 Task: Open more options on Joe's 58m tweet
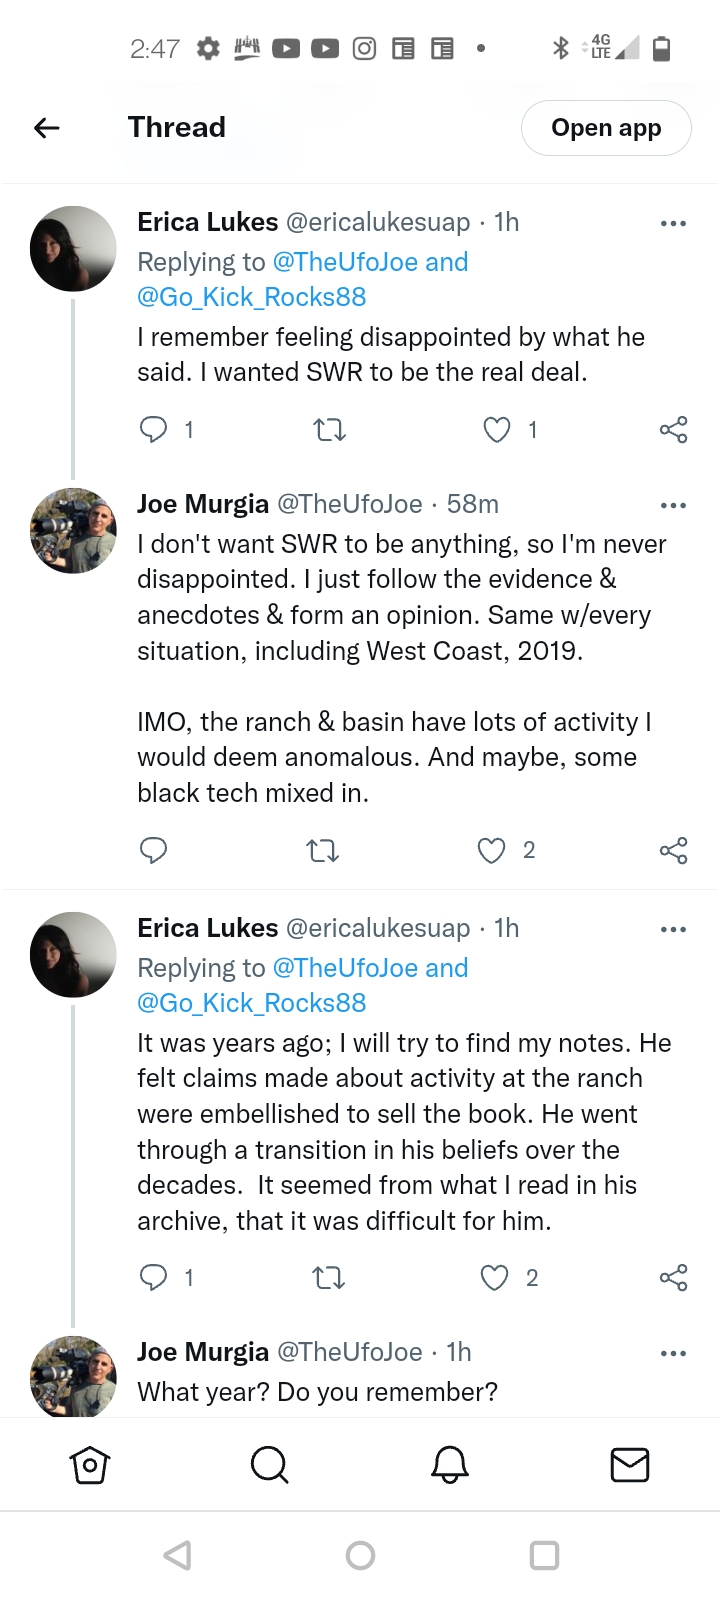click(673, 505)
